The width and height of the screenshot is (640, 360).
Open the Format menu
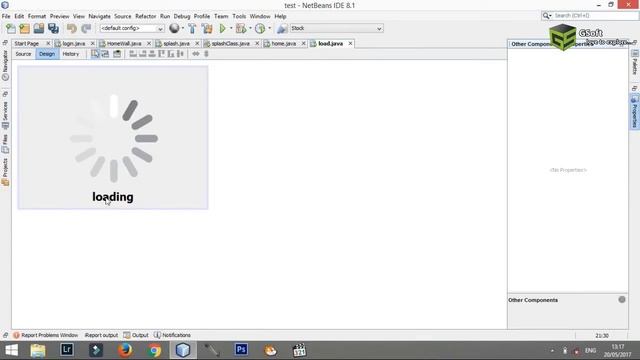click(37, 16)
